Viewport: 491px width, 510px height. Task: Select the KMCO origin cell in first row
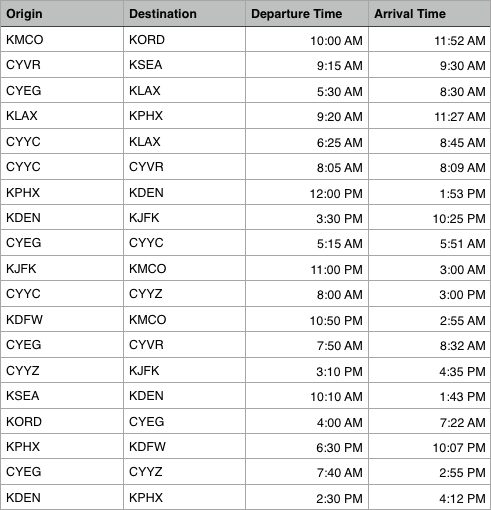62,39
